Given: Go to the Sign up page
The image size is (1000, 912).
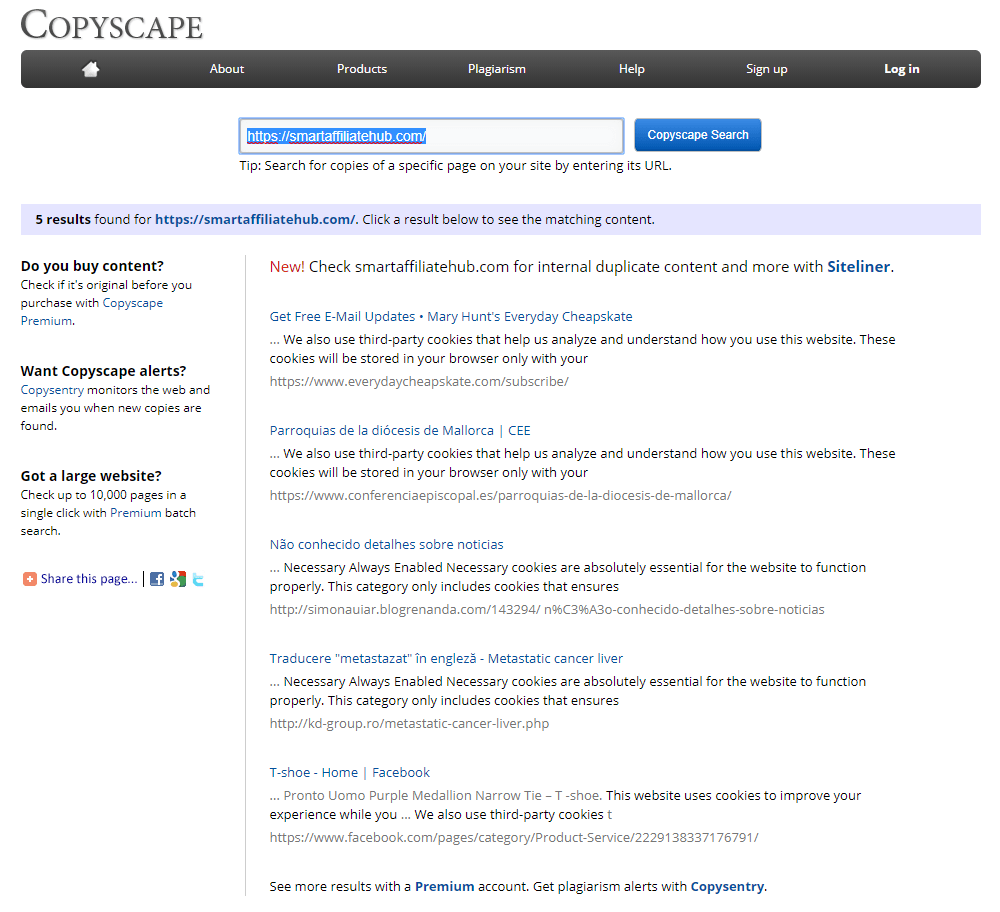Looking at the screenshot, I should click(x=767, y=69).
